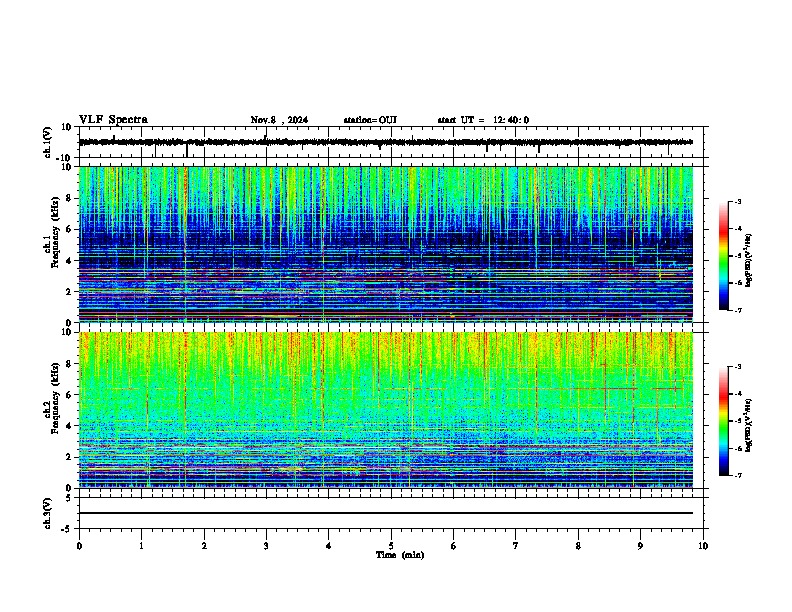
Task: Click the '-7' value below ch.2 color bar
Action: (x=737, y=476)
